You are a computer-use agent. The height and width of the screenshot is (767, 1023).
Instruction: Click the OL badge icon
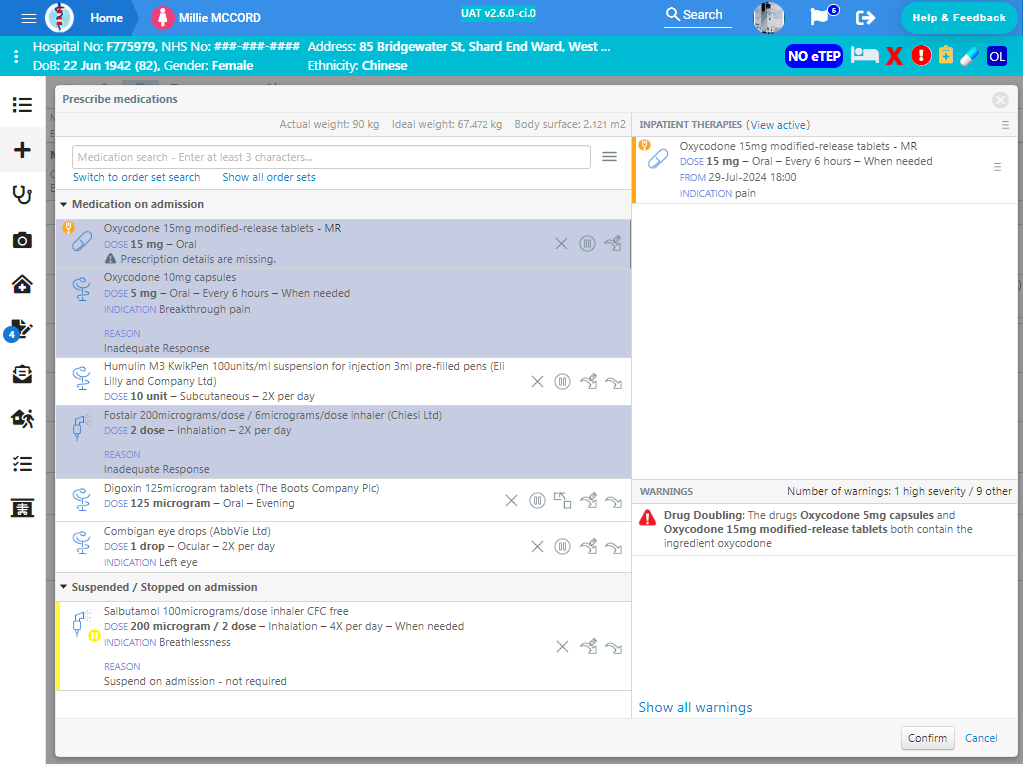[997, 56]
